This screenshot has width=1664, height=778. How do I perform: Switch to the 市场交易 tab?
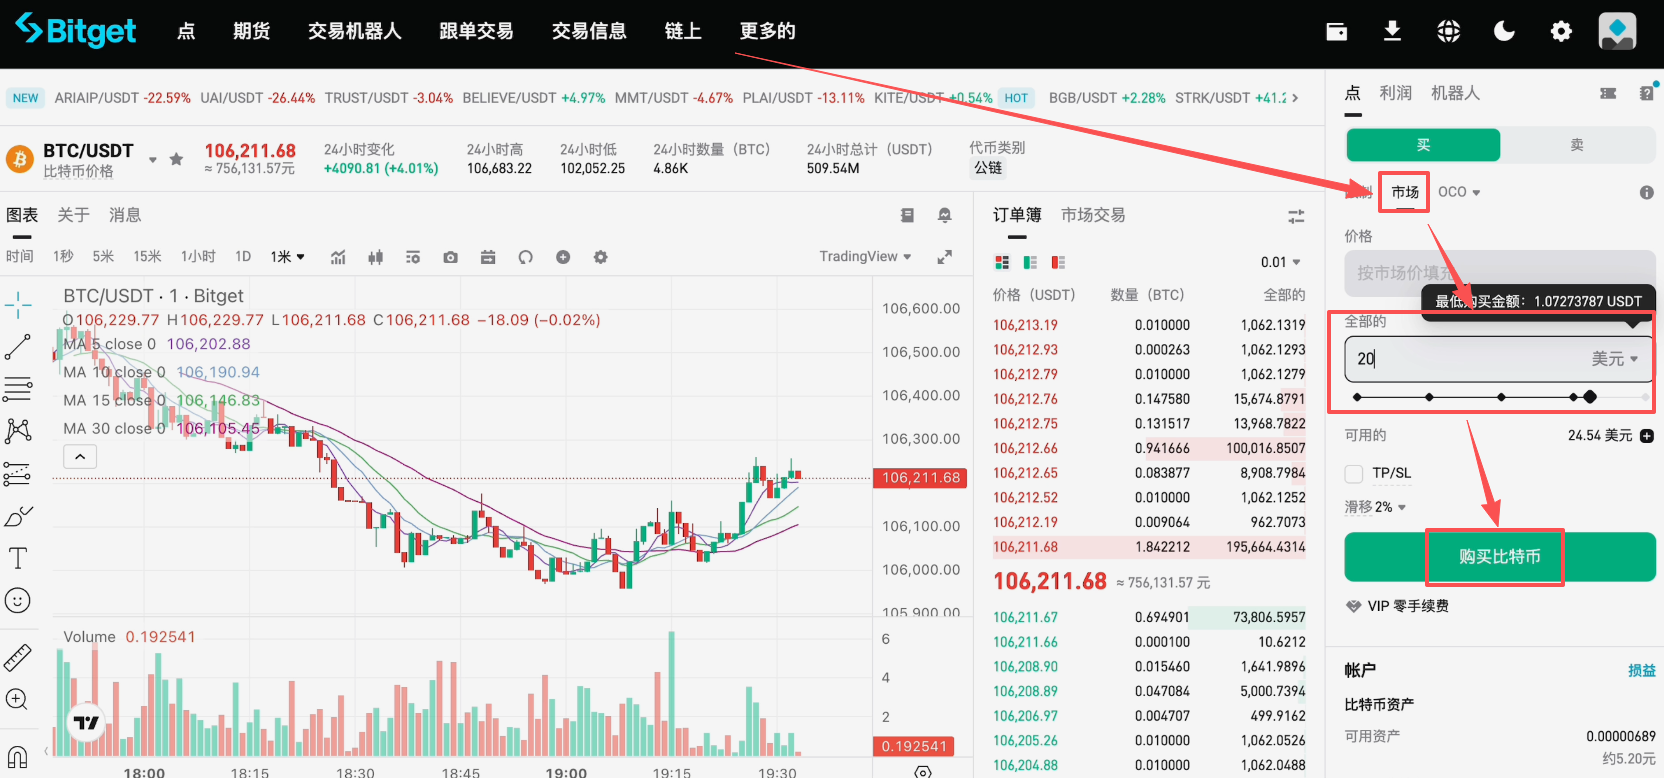[1093, 215]
